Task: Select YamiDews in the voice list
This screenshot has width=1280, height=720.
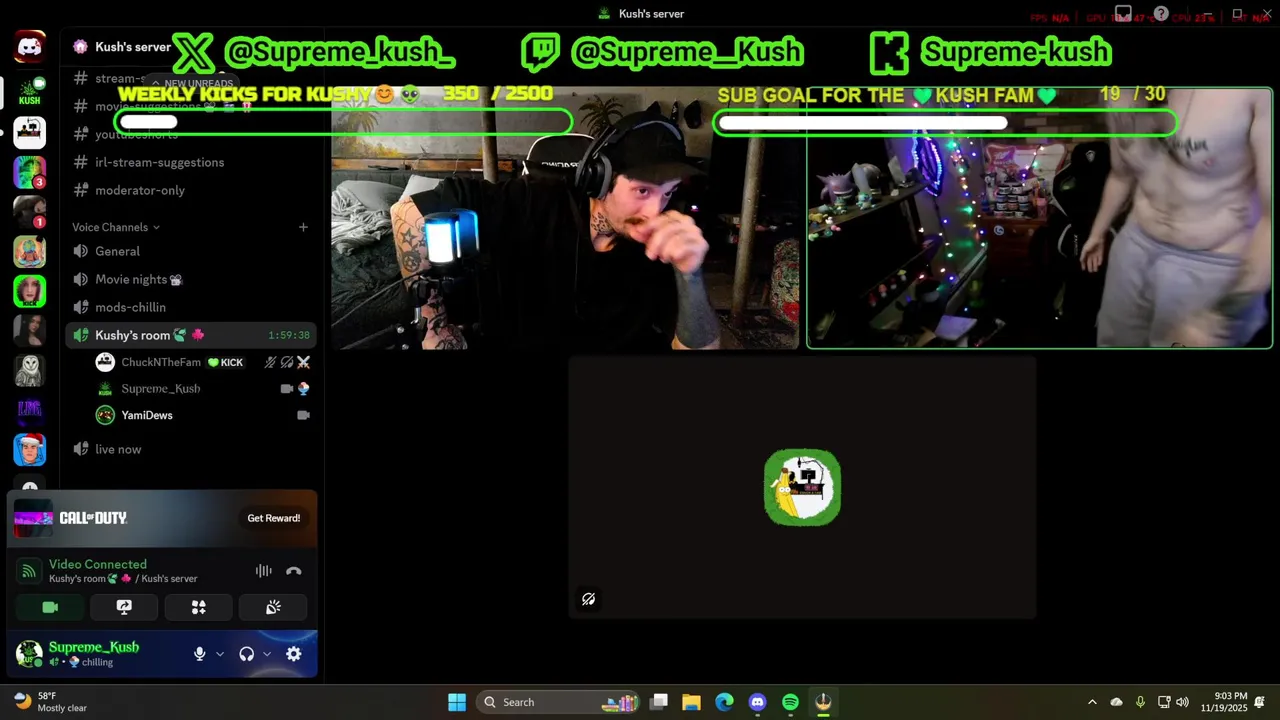Action: coord(147,415)
